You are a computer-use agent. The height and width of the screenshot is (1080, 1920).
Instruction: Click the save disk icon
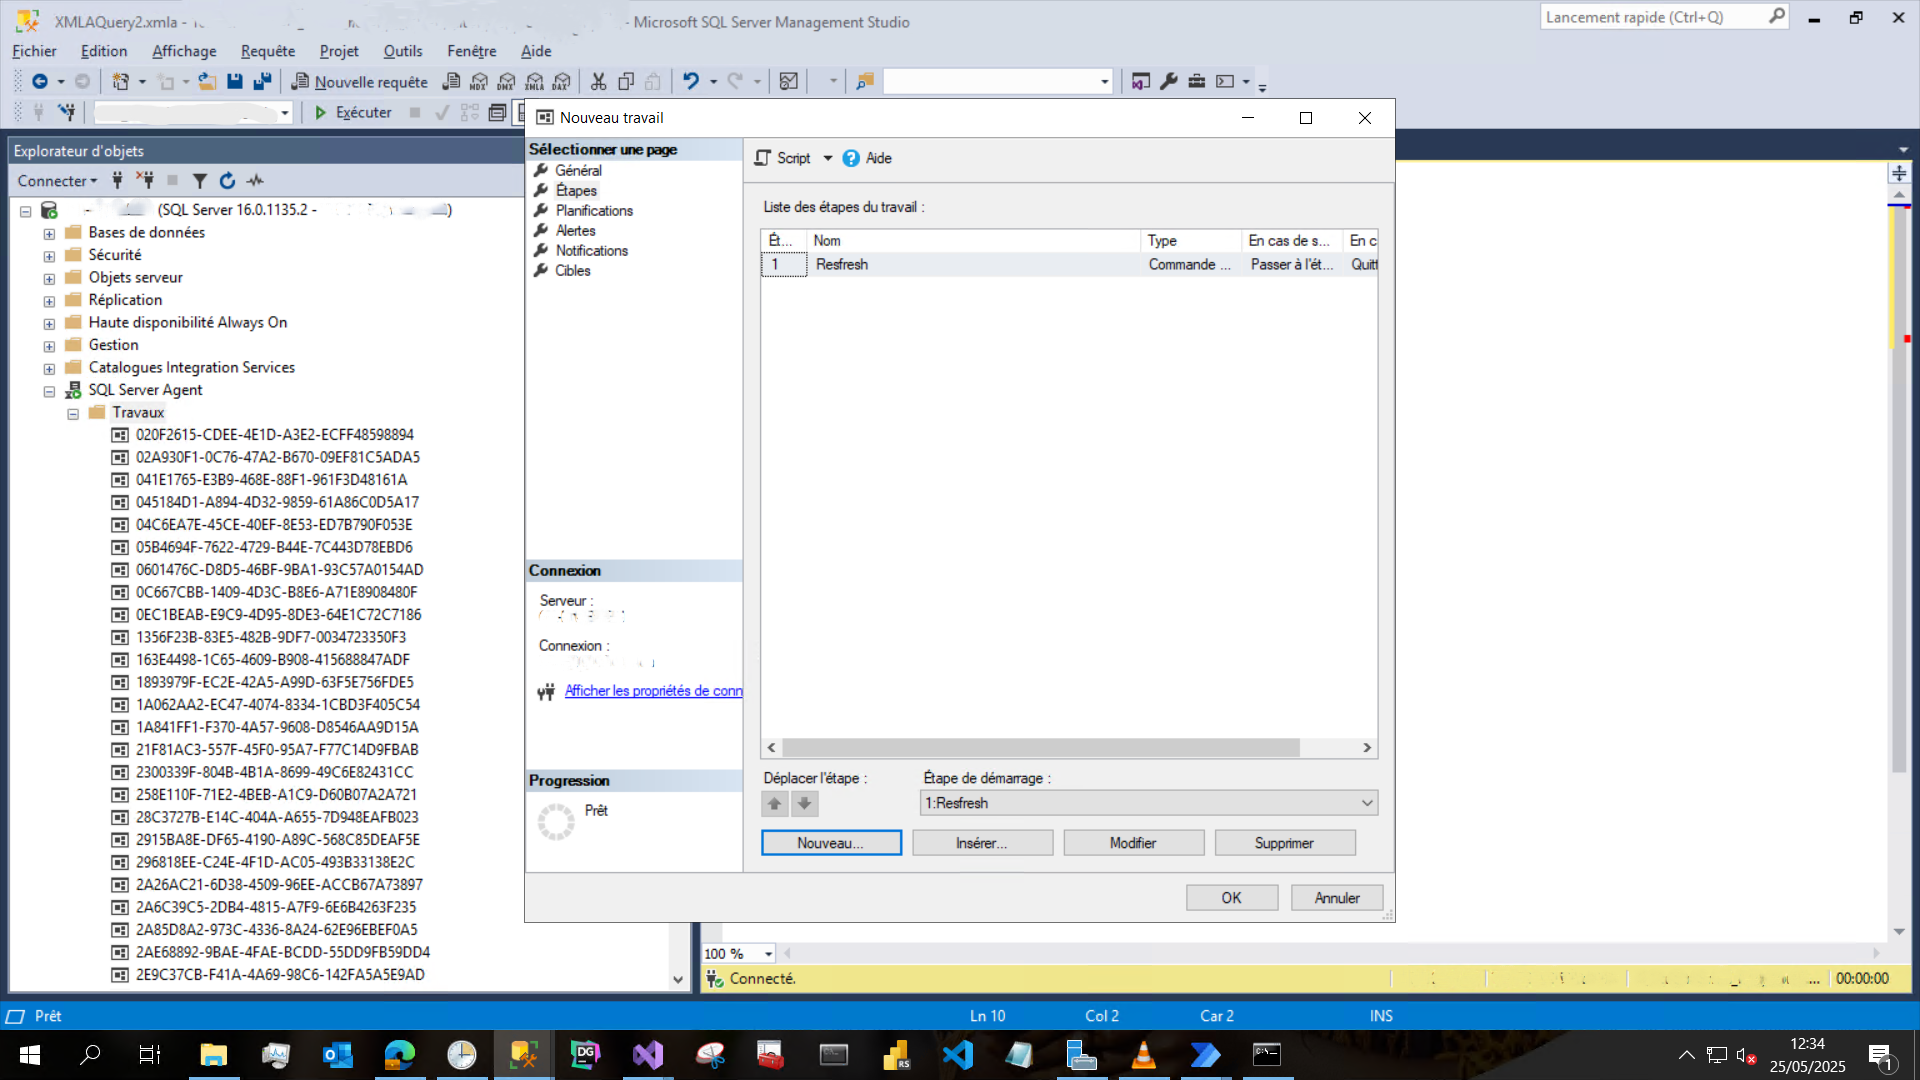pos(235,82)
